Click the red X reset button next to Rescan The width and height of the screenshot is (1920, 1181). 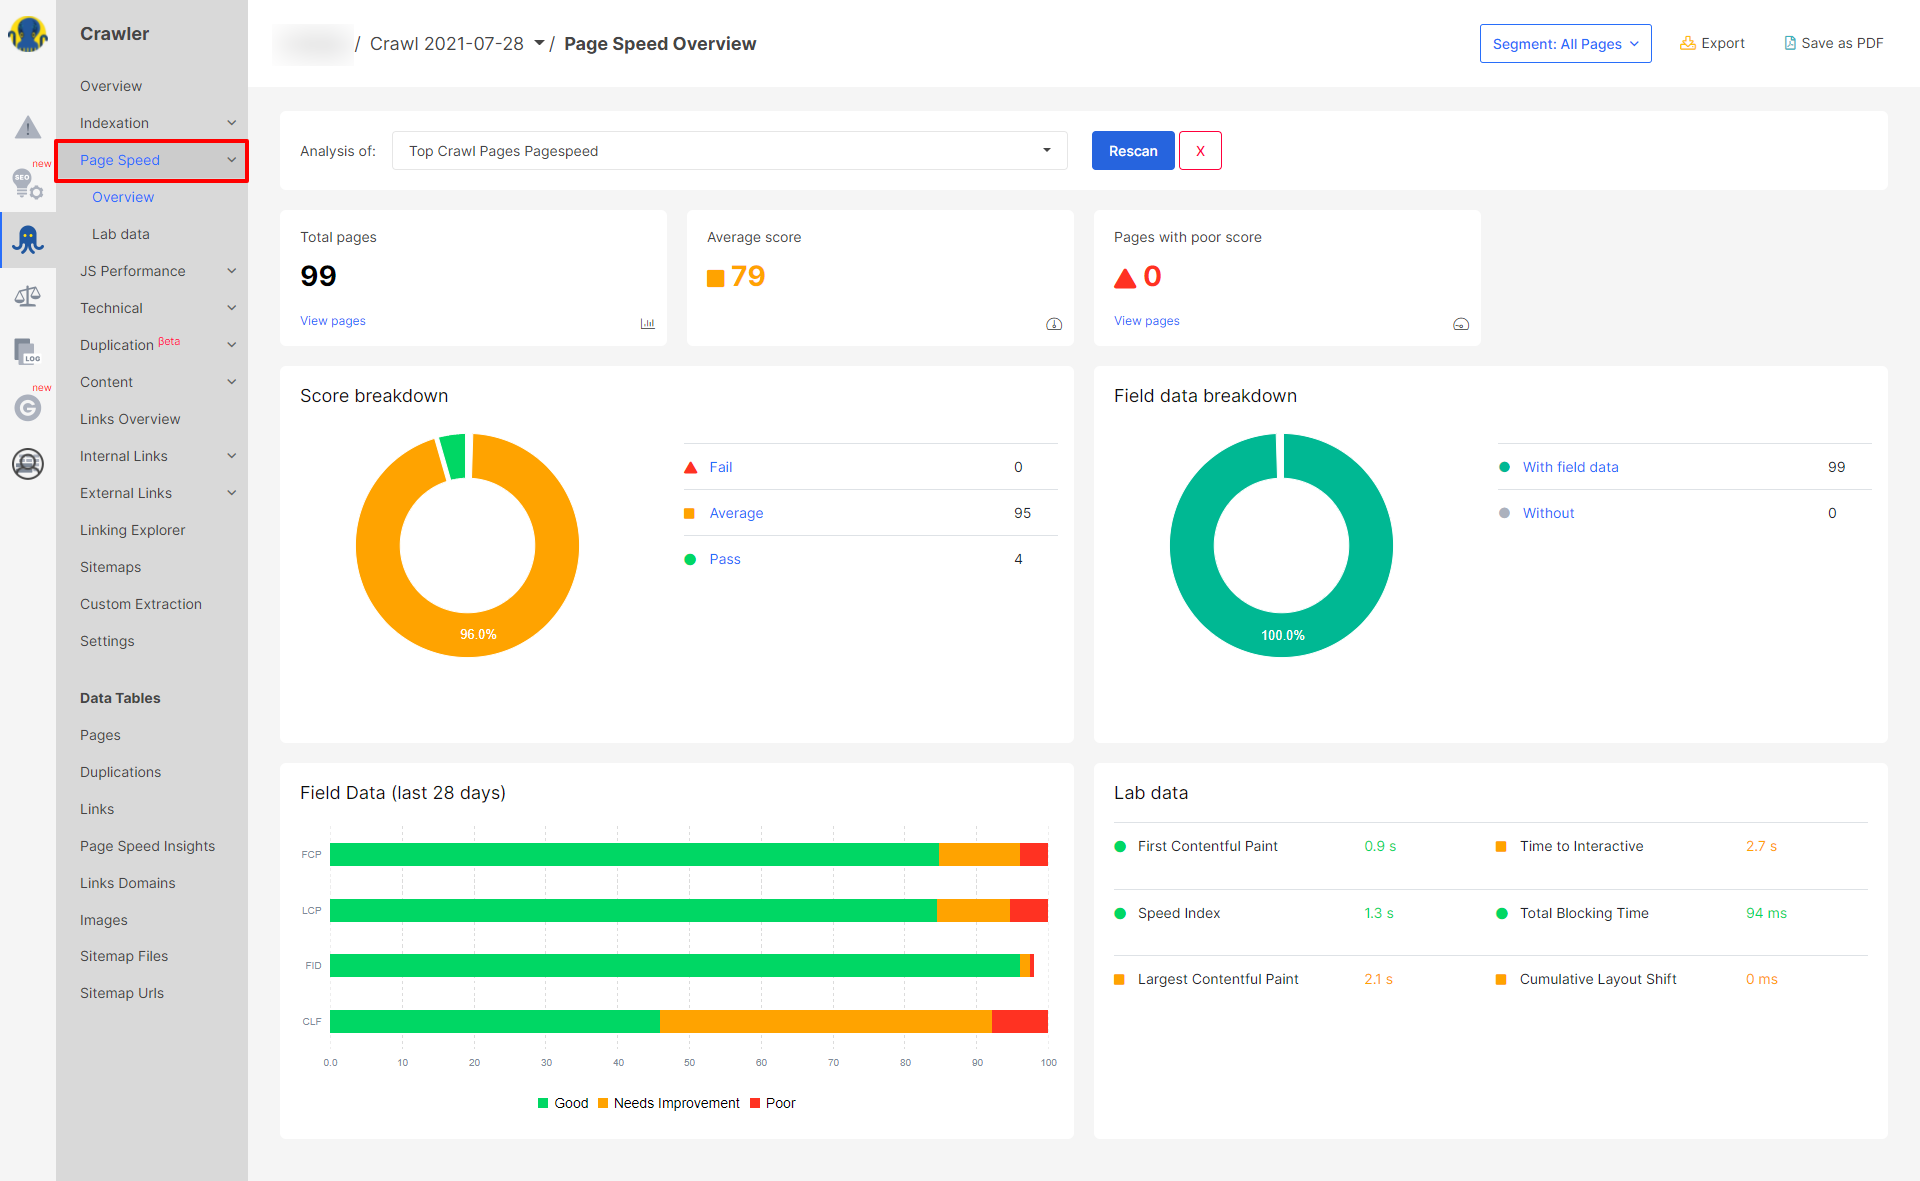(x=1200, y=151)
